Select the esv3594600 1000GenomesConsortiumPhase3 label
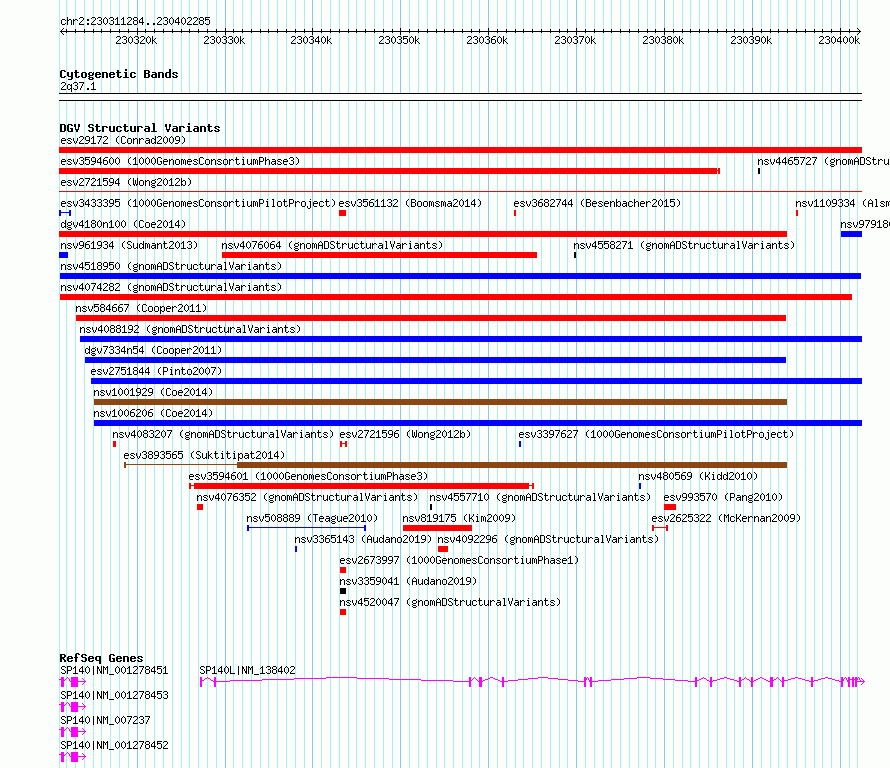The image size is (890, 768). 180,161
